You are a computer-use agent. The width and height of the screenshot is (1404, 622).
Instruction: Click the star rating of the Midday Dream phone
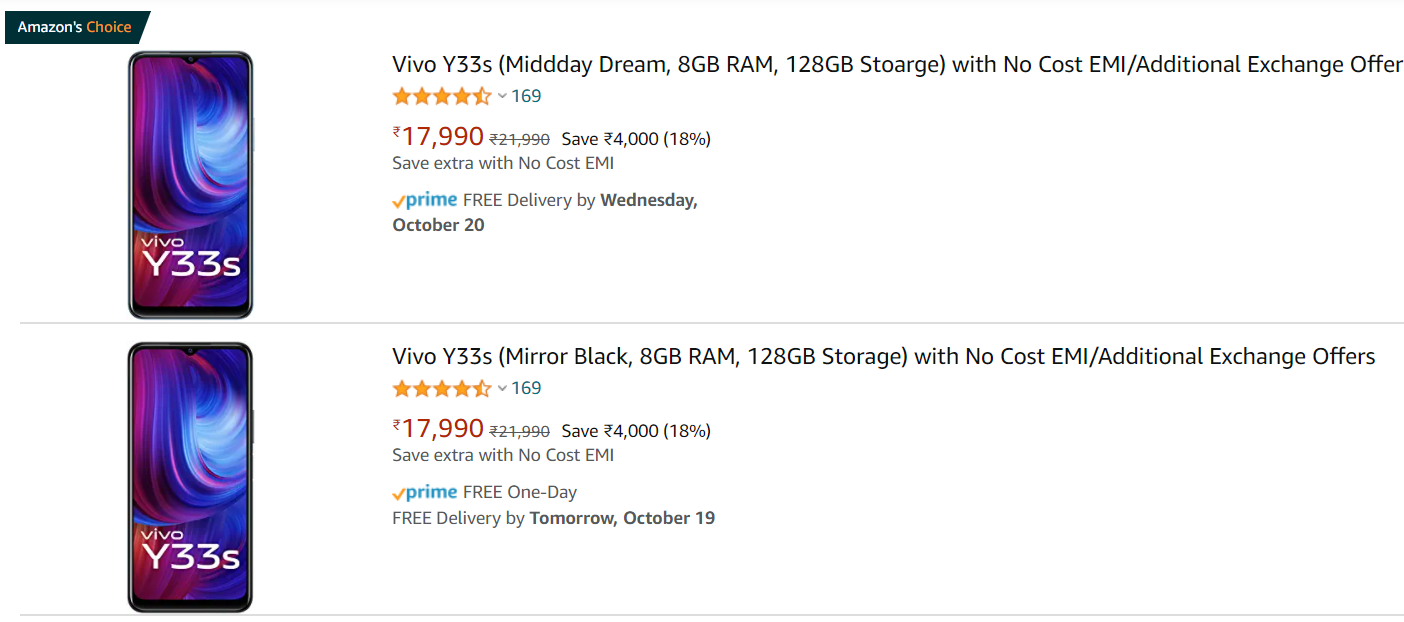pos(441,96)
